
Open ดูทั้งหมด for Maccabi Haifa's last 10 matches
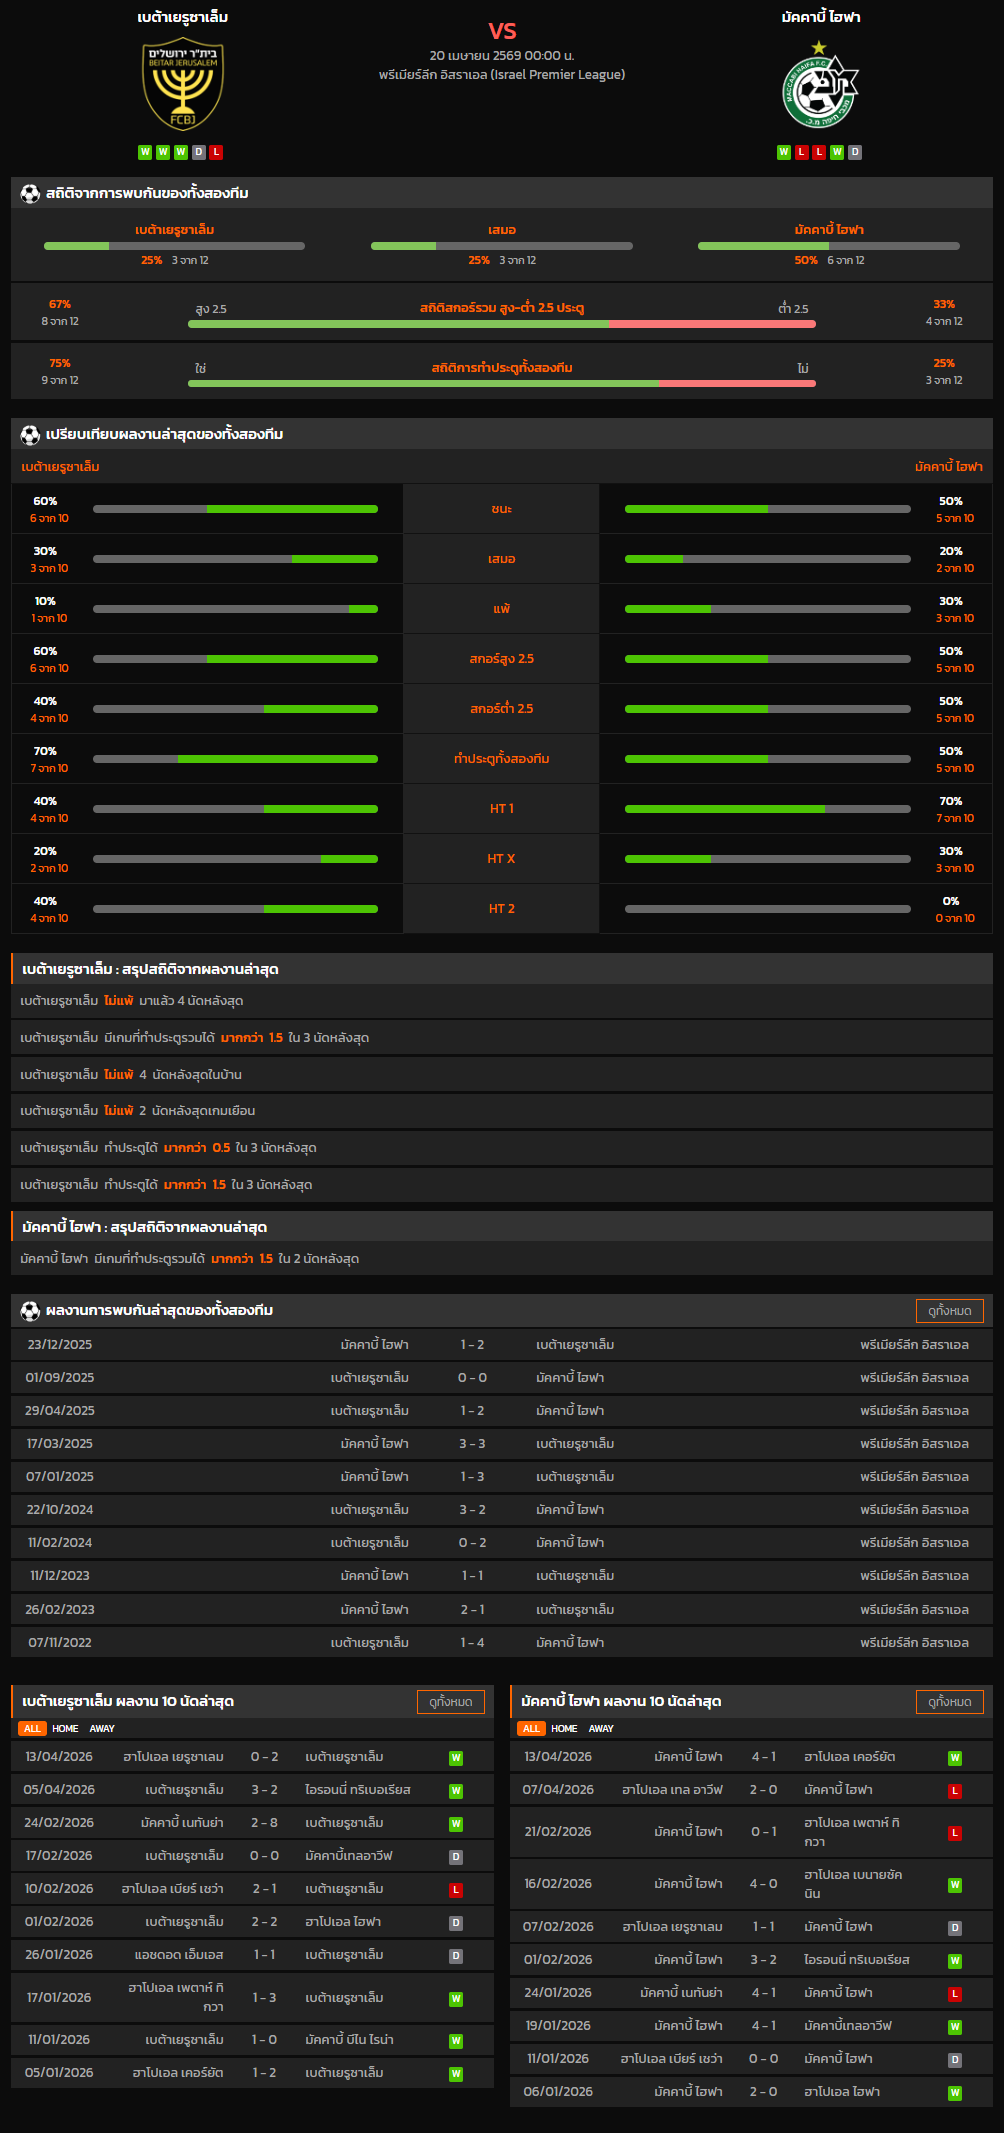point(949,1702)
